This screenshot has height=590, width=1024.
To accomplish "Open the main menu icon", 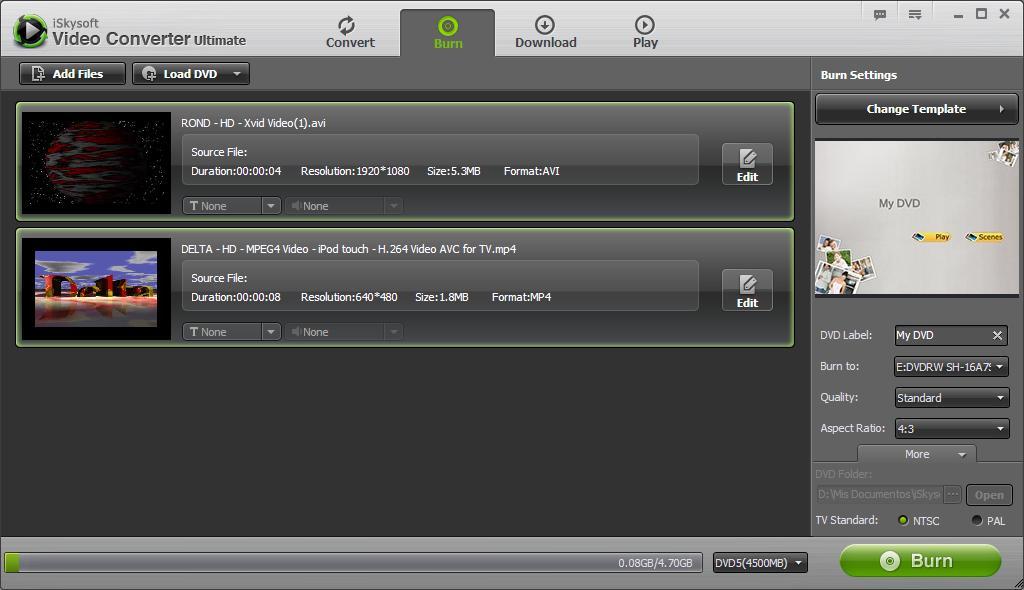I will tap(915, 14).
